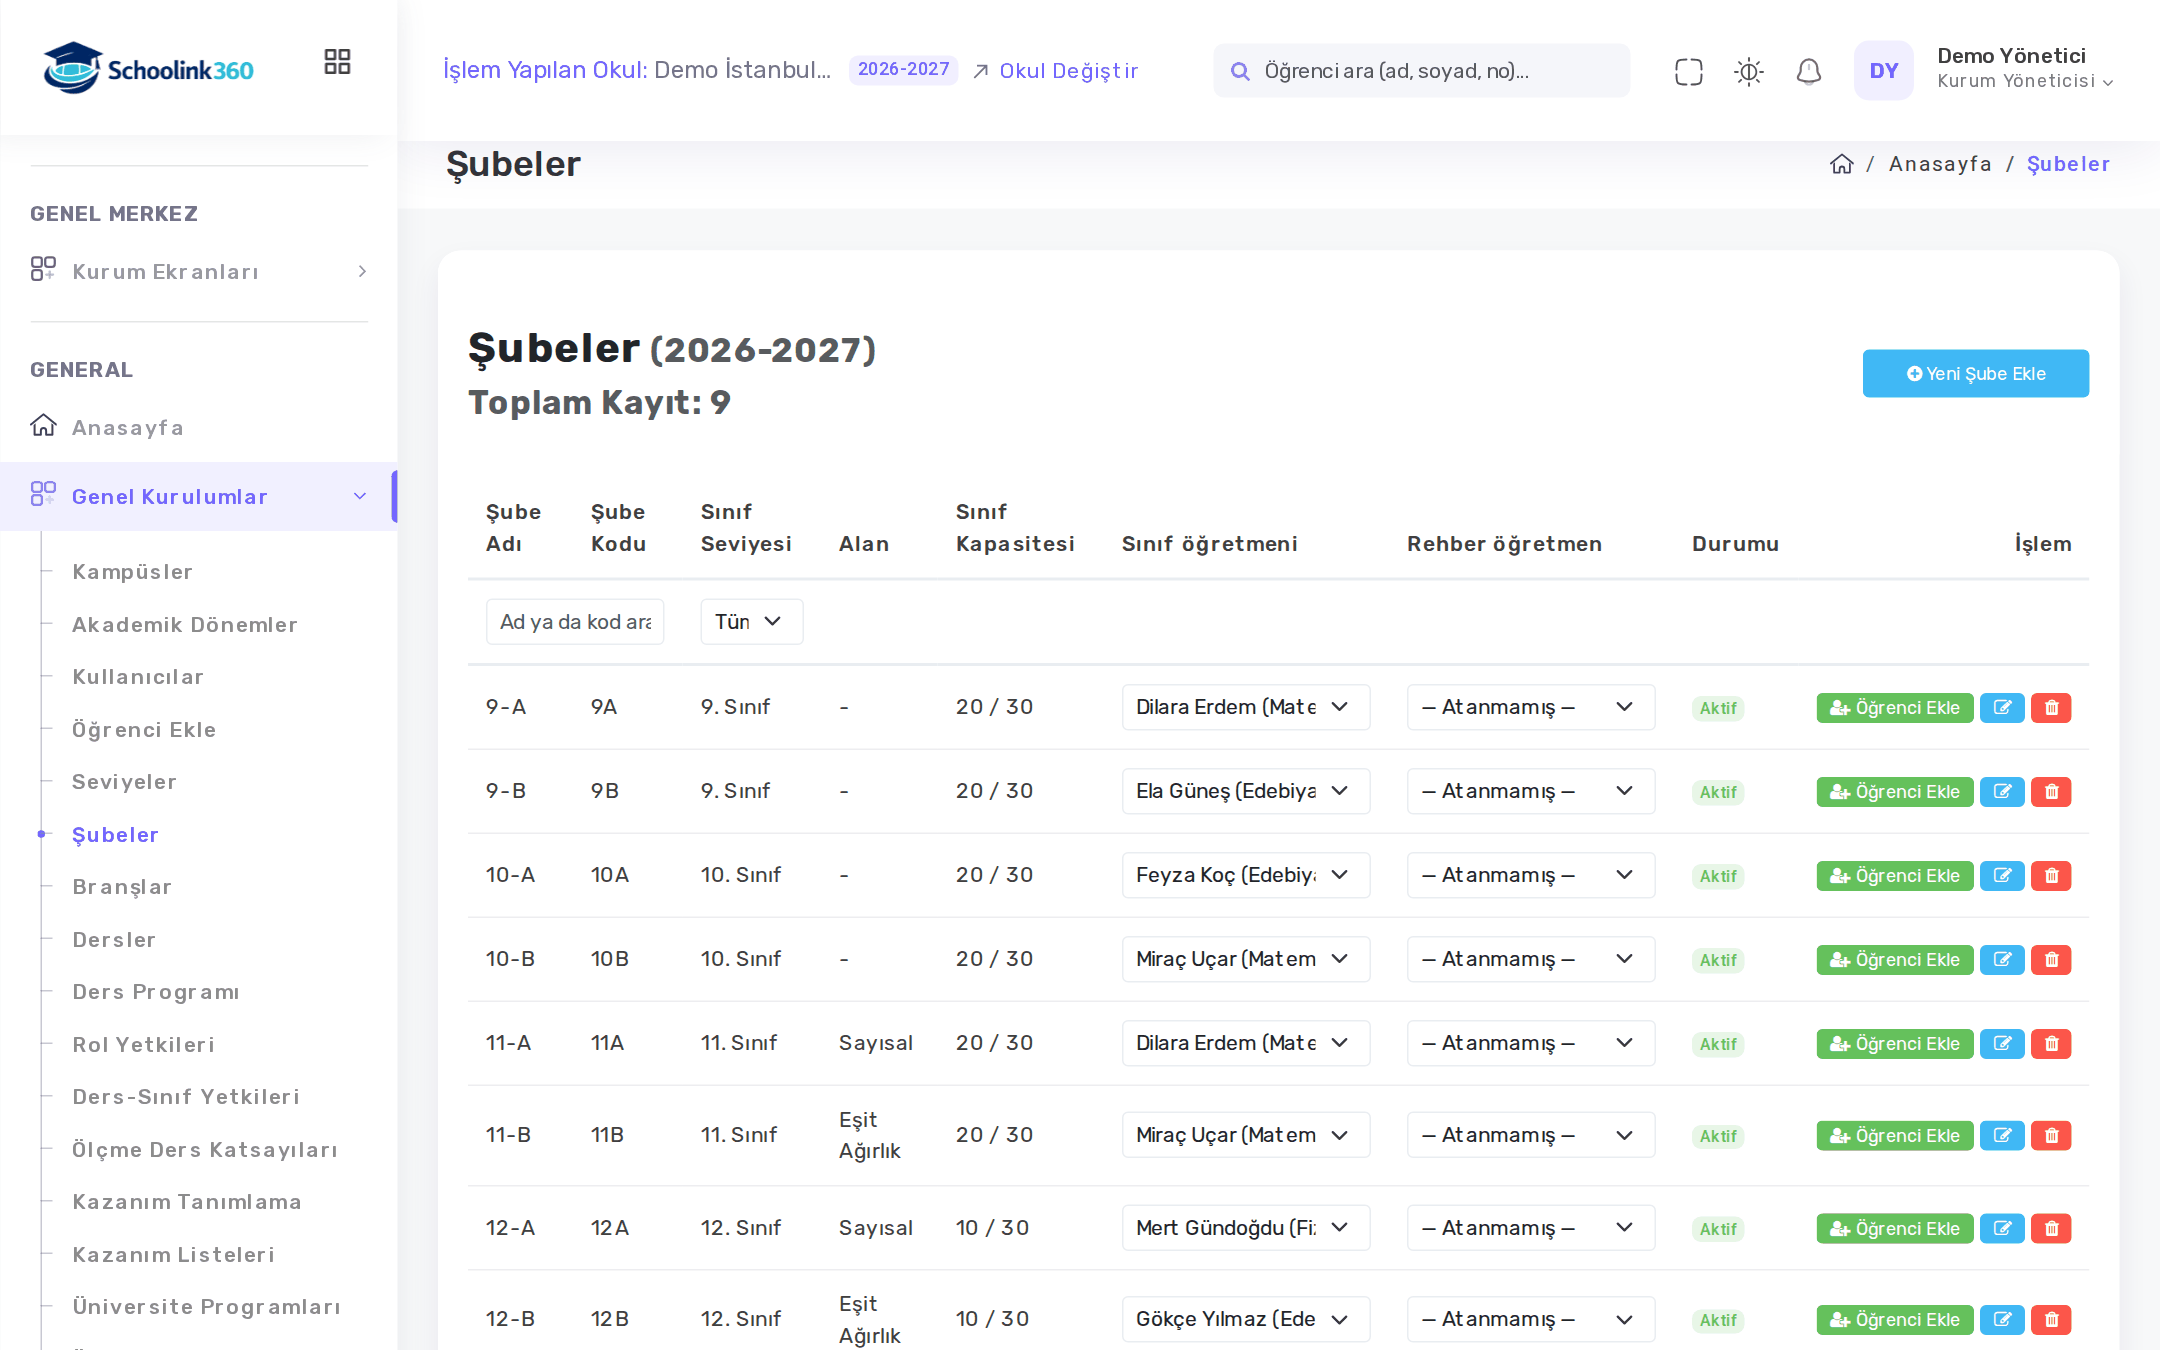This screenshot has height=1350, width=2160.
Task: Click Anasayfa breadcrumb link
Action: [1939, 164]
